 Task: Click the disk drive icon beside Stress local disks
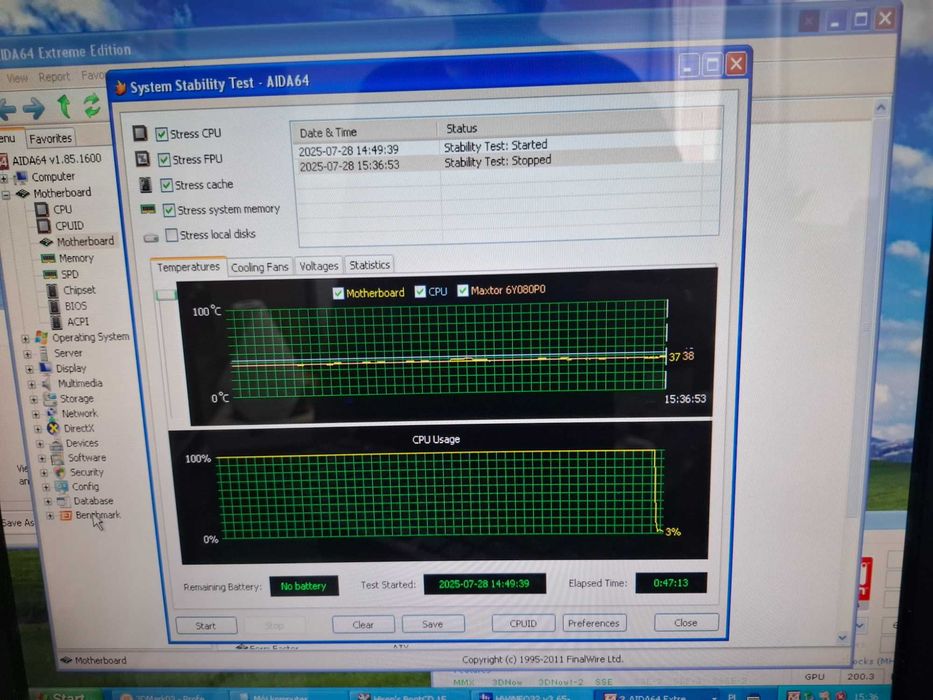151,238
